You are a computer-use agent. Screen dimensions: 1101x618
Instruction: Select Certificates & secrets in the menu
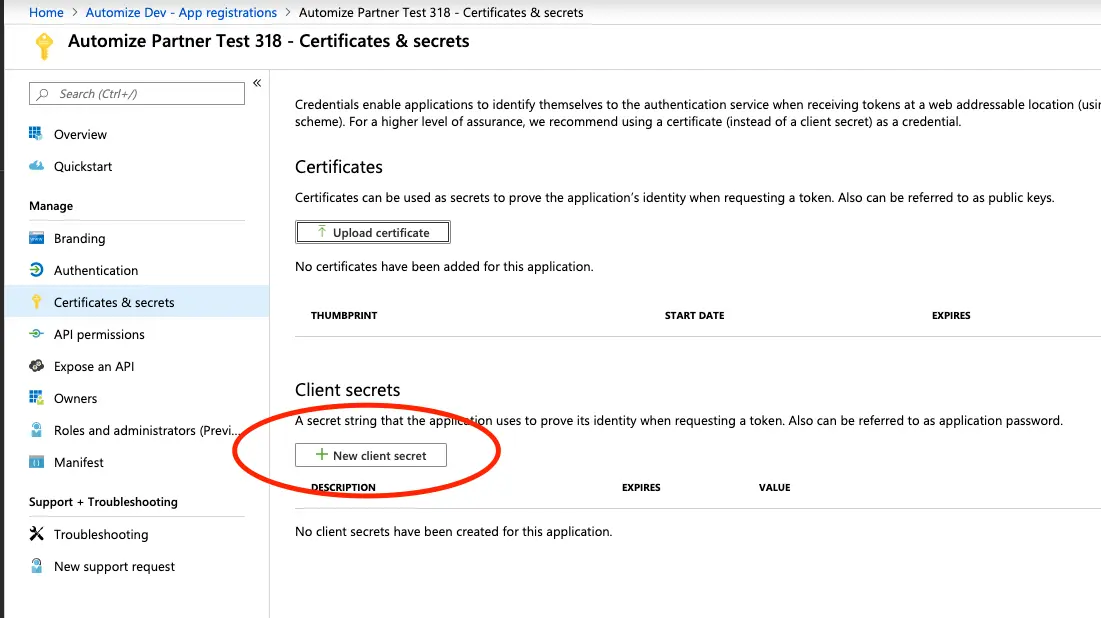[113, 302]
